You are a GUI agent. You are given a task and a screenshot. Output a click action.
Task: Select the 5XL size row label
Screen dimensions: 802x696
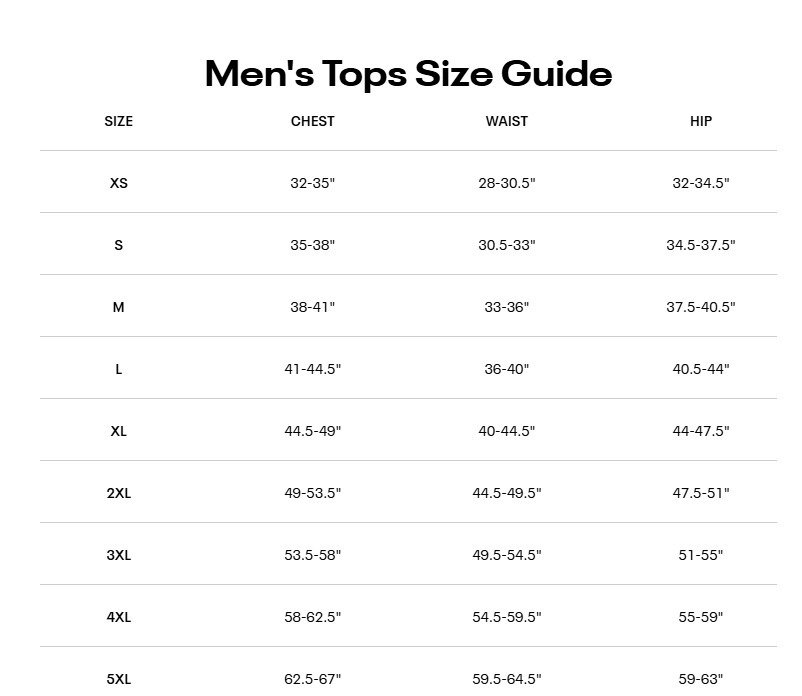point(119,679)
